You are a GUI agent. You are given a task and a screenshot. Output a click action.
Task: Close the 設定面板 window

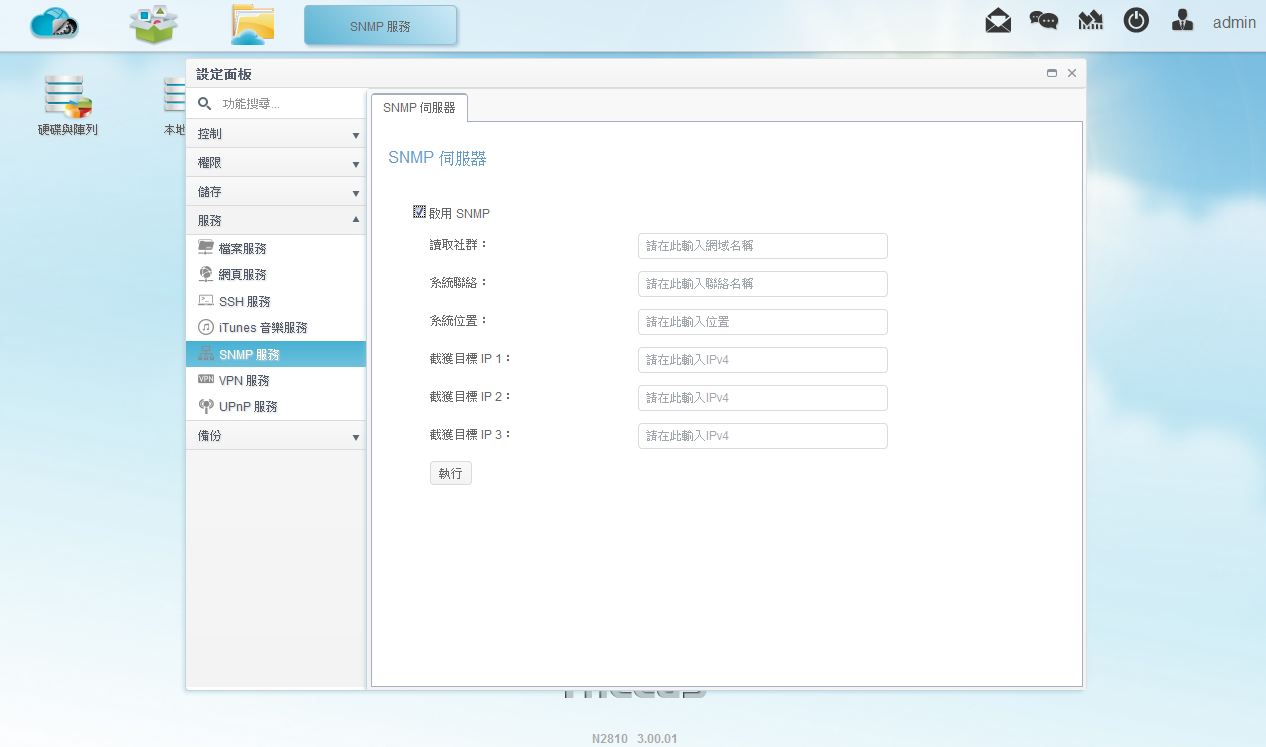click(x=1072, y=73)
